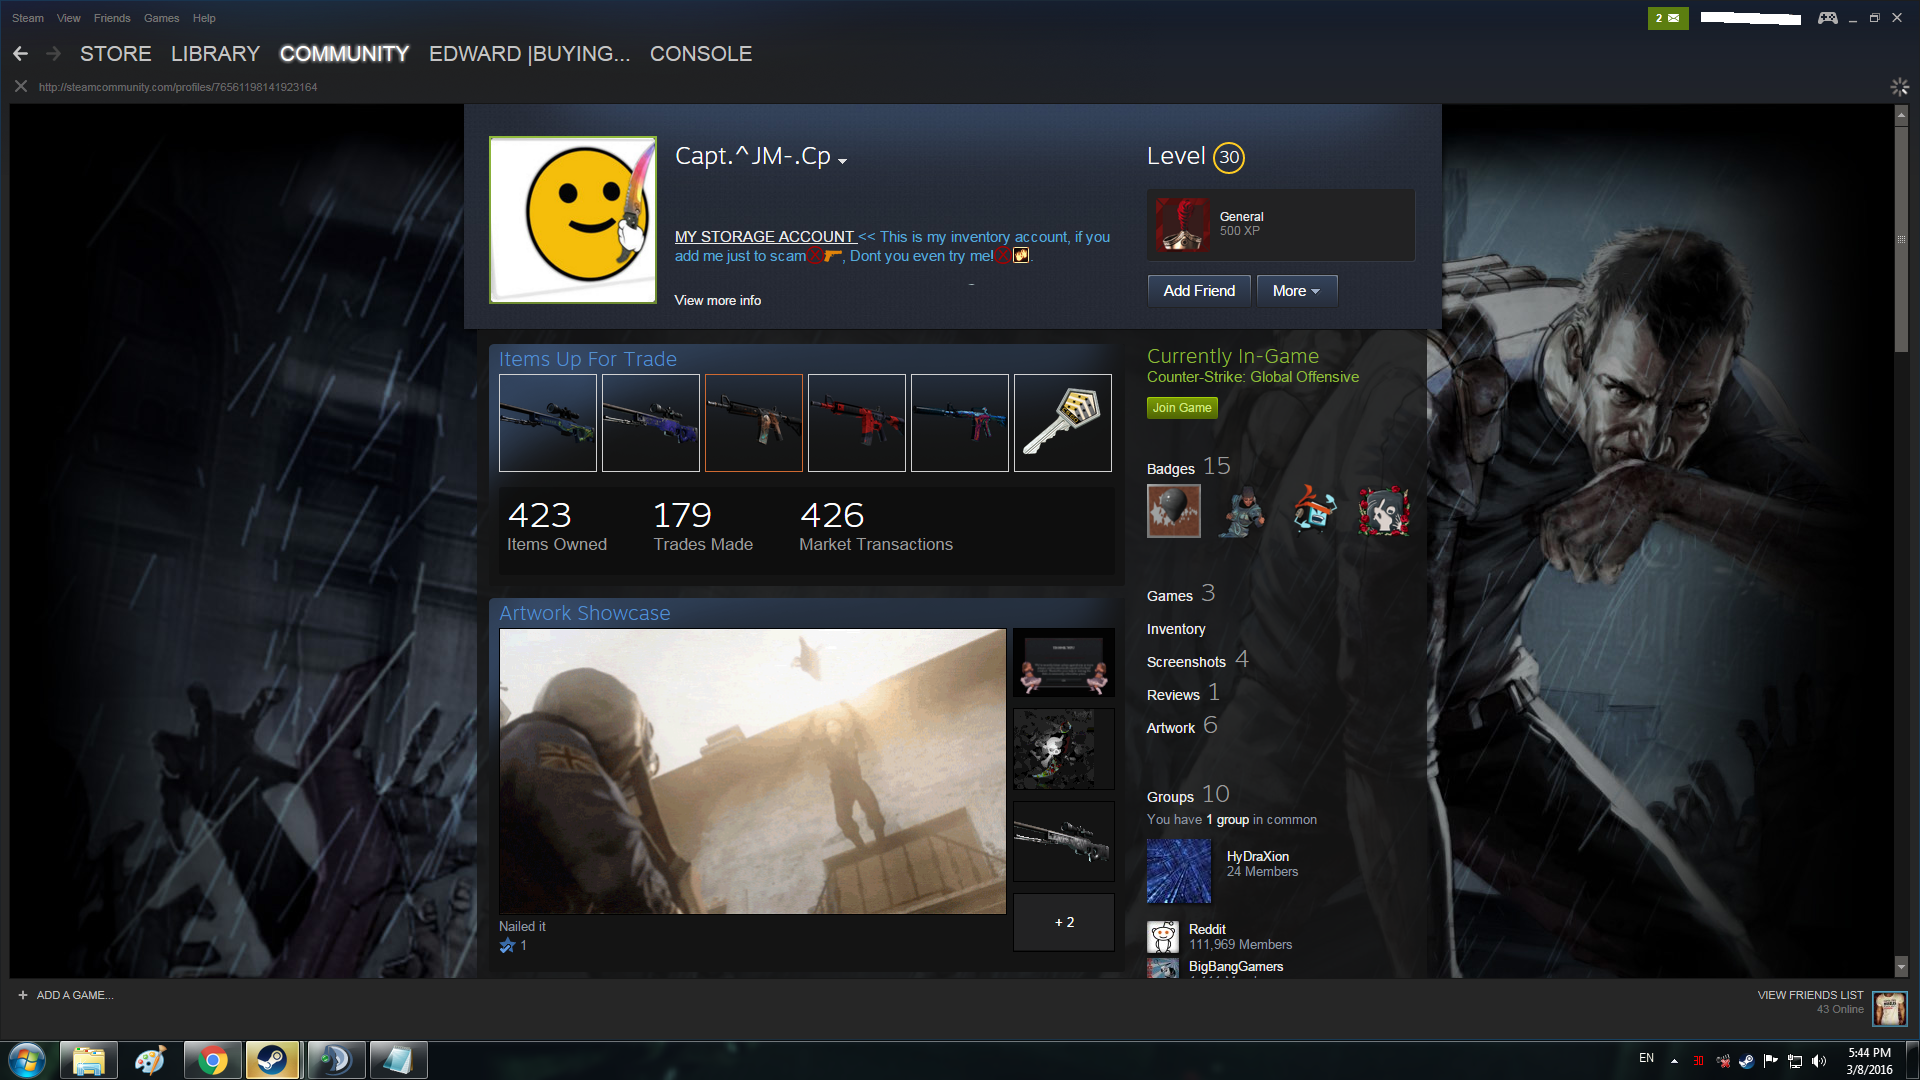Expand the Capt.^JM-.Cp name dropdown arrow
This screenshot has height=1080, width=1920.
(843, 161)
